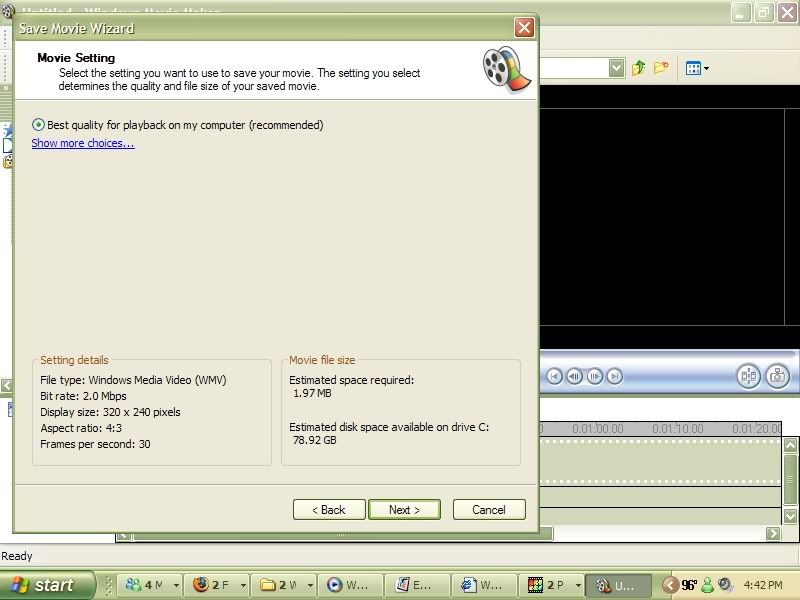Click the Back button in the wizard
The image size is (800, 600).
(x=329, y=510)
